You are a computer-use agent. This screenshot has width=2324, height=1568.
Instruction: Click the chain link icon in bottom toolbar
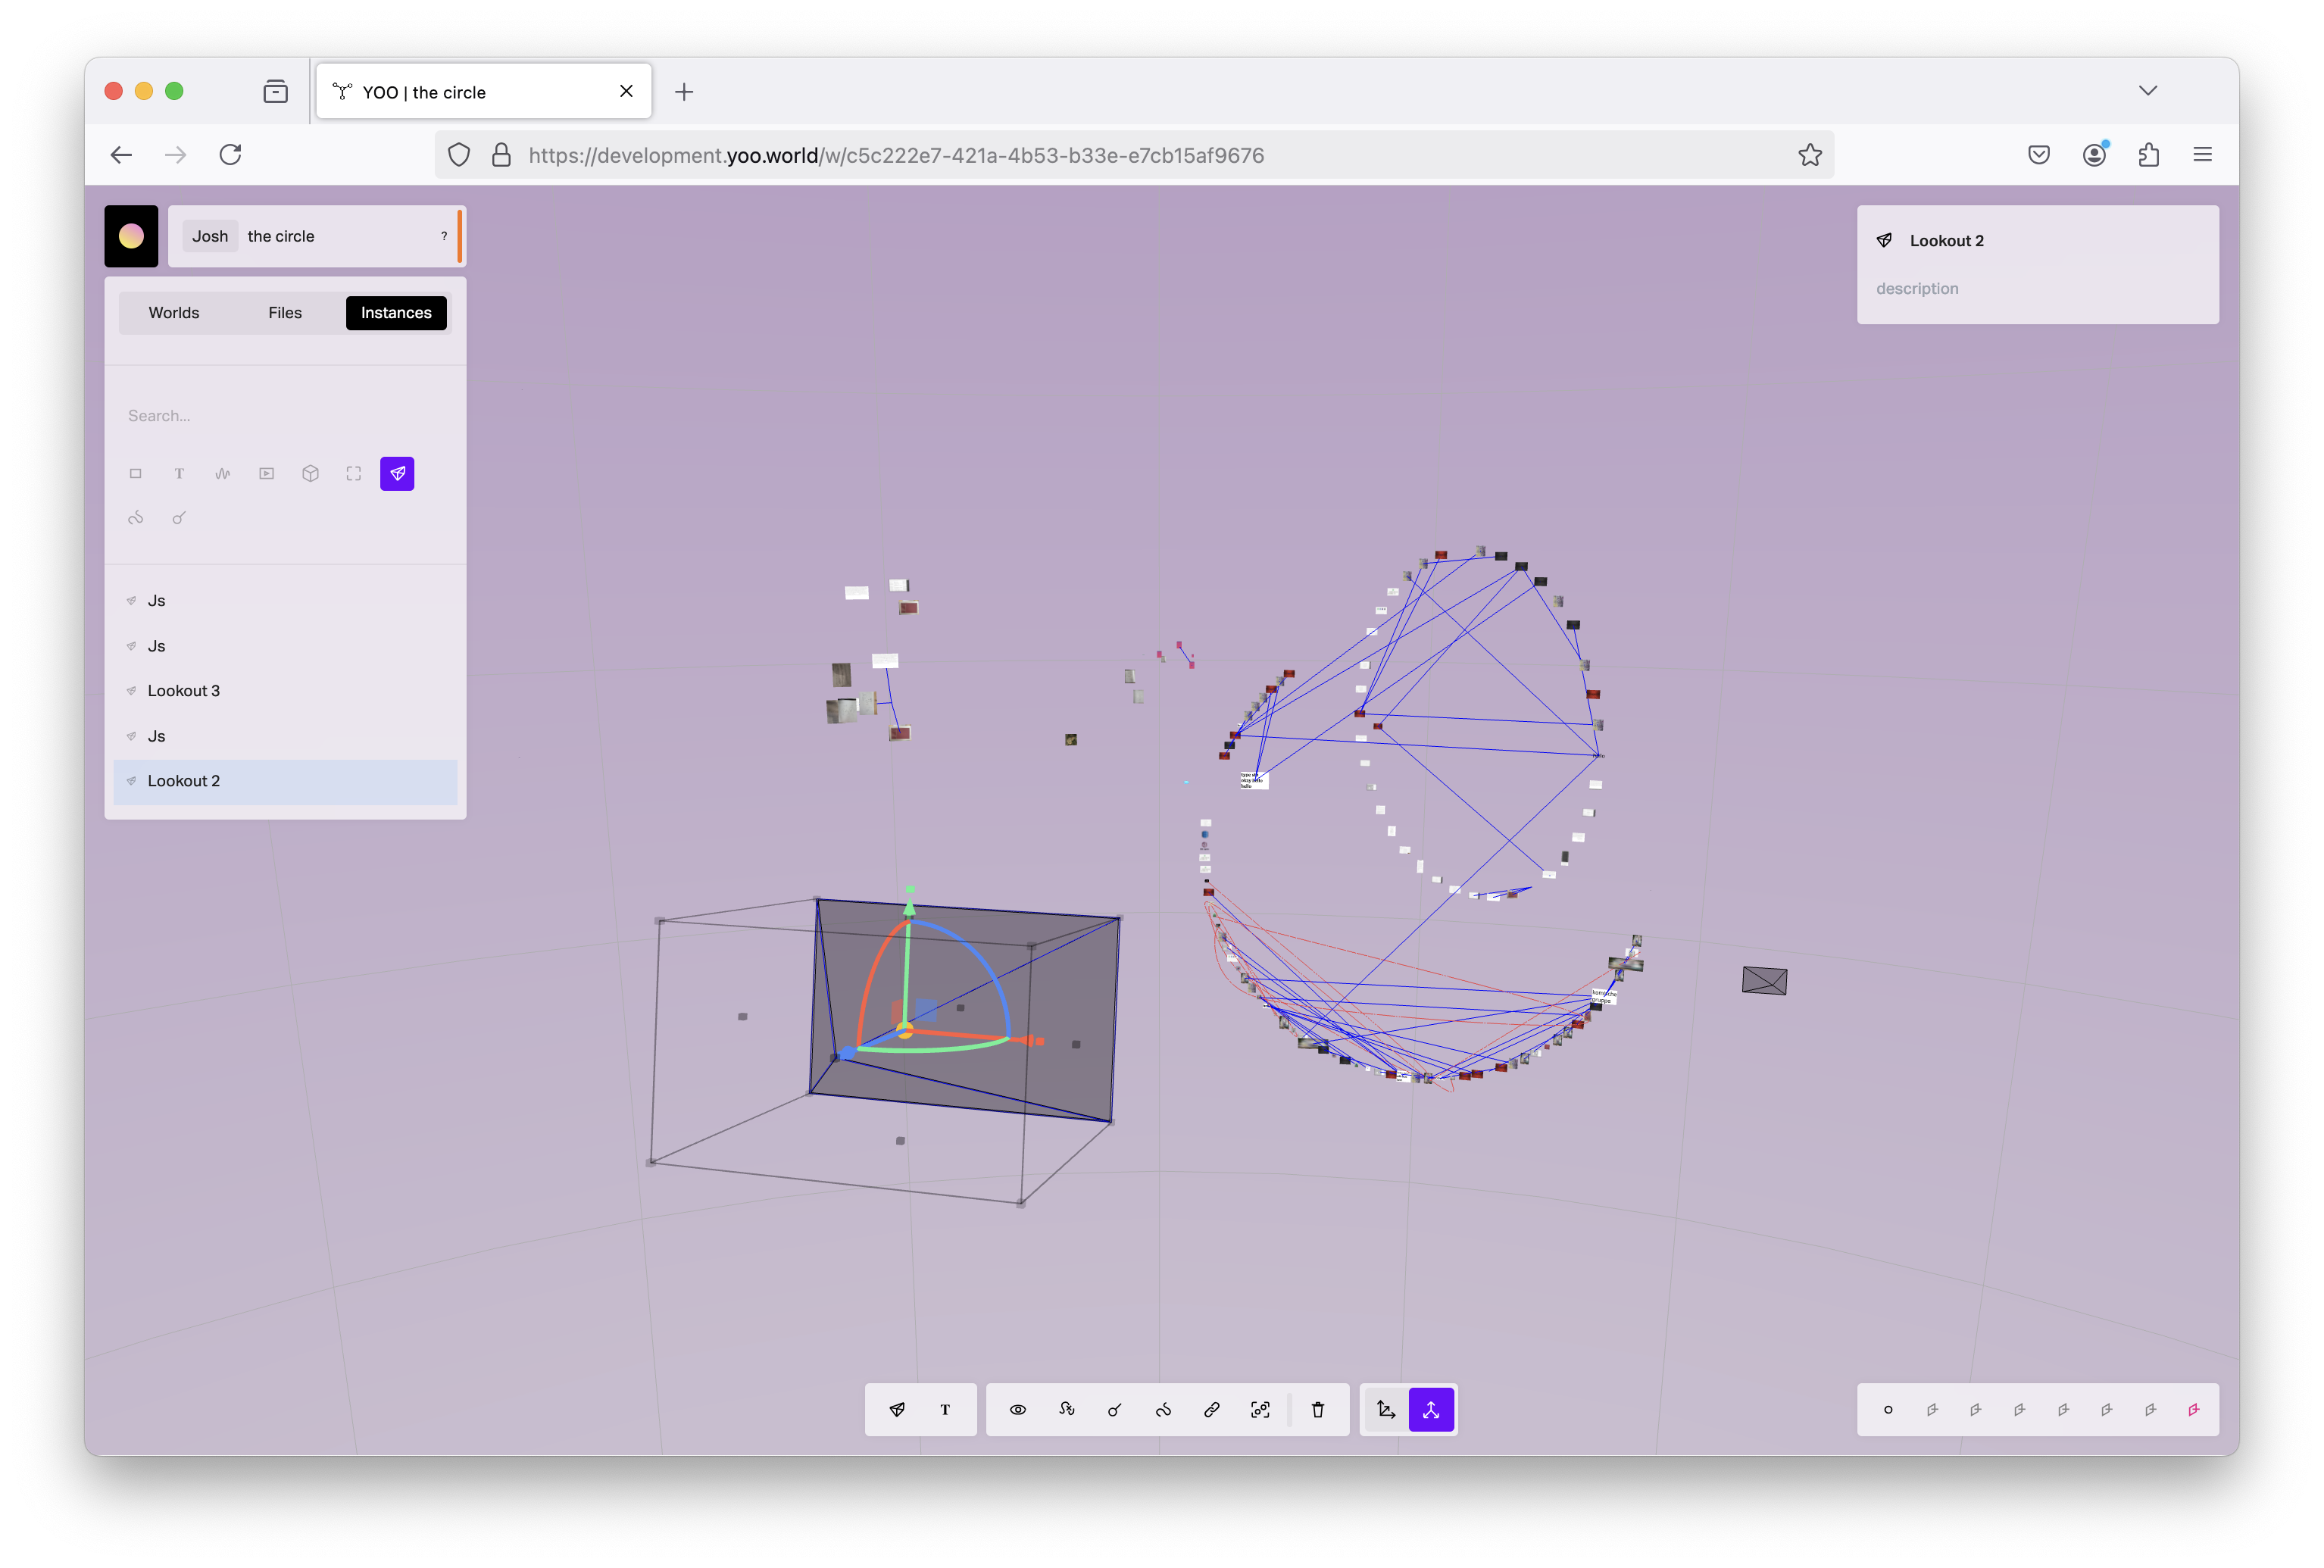tap(1212, 1409)
